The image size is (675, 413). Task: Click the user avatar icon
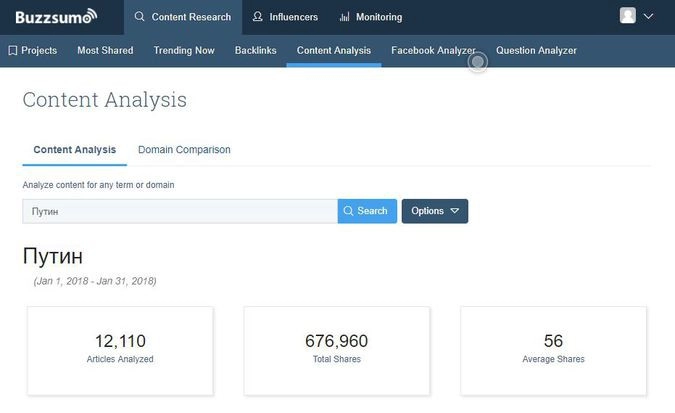[628, 16]
